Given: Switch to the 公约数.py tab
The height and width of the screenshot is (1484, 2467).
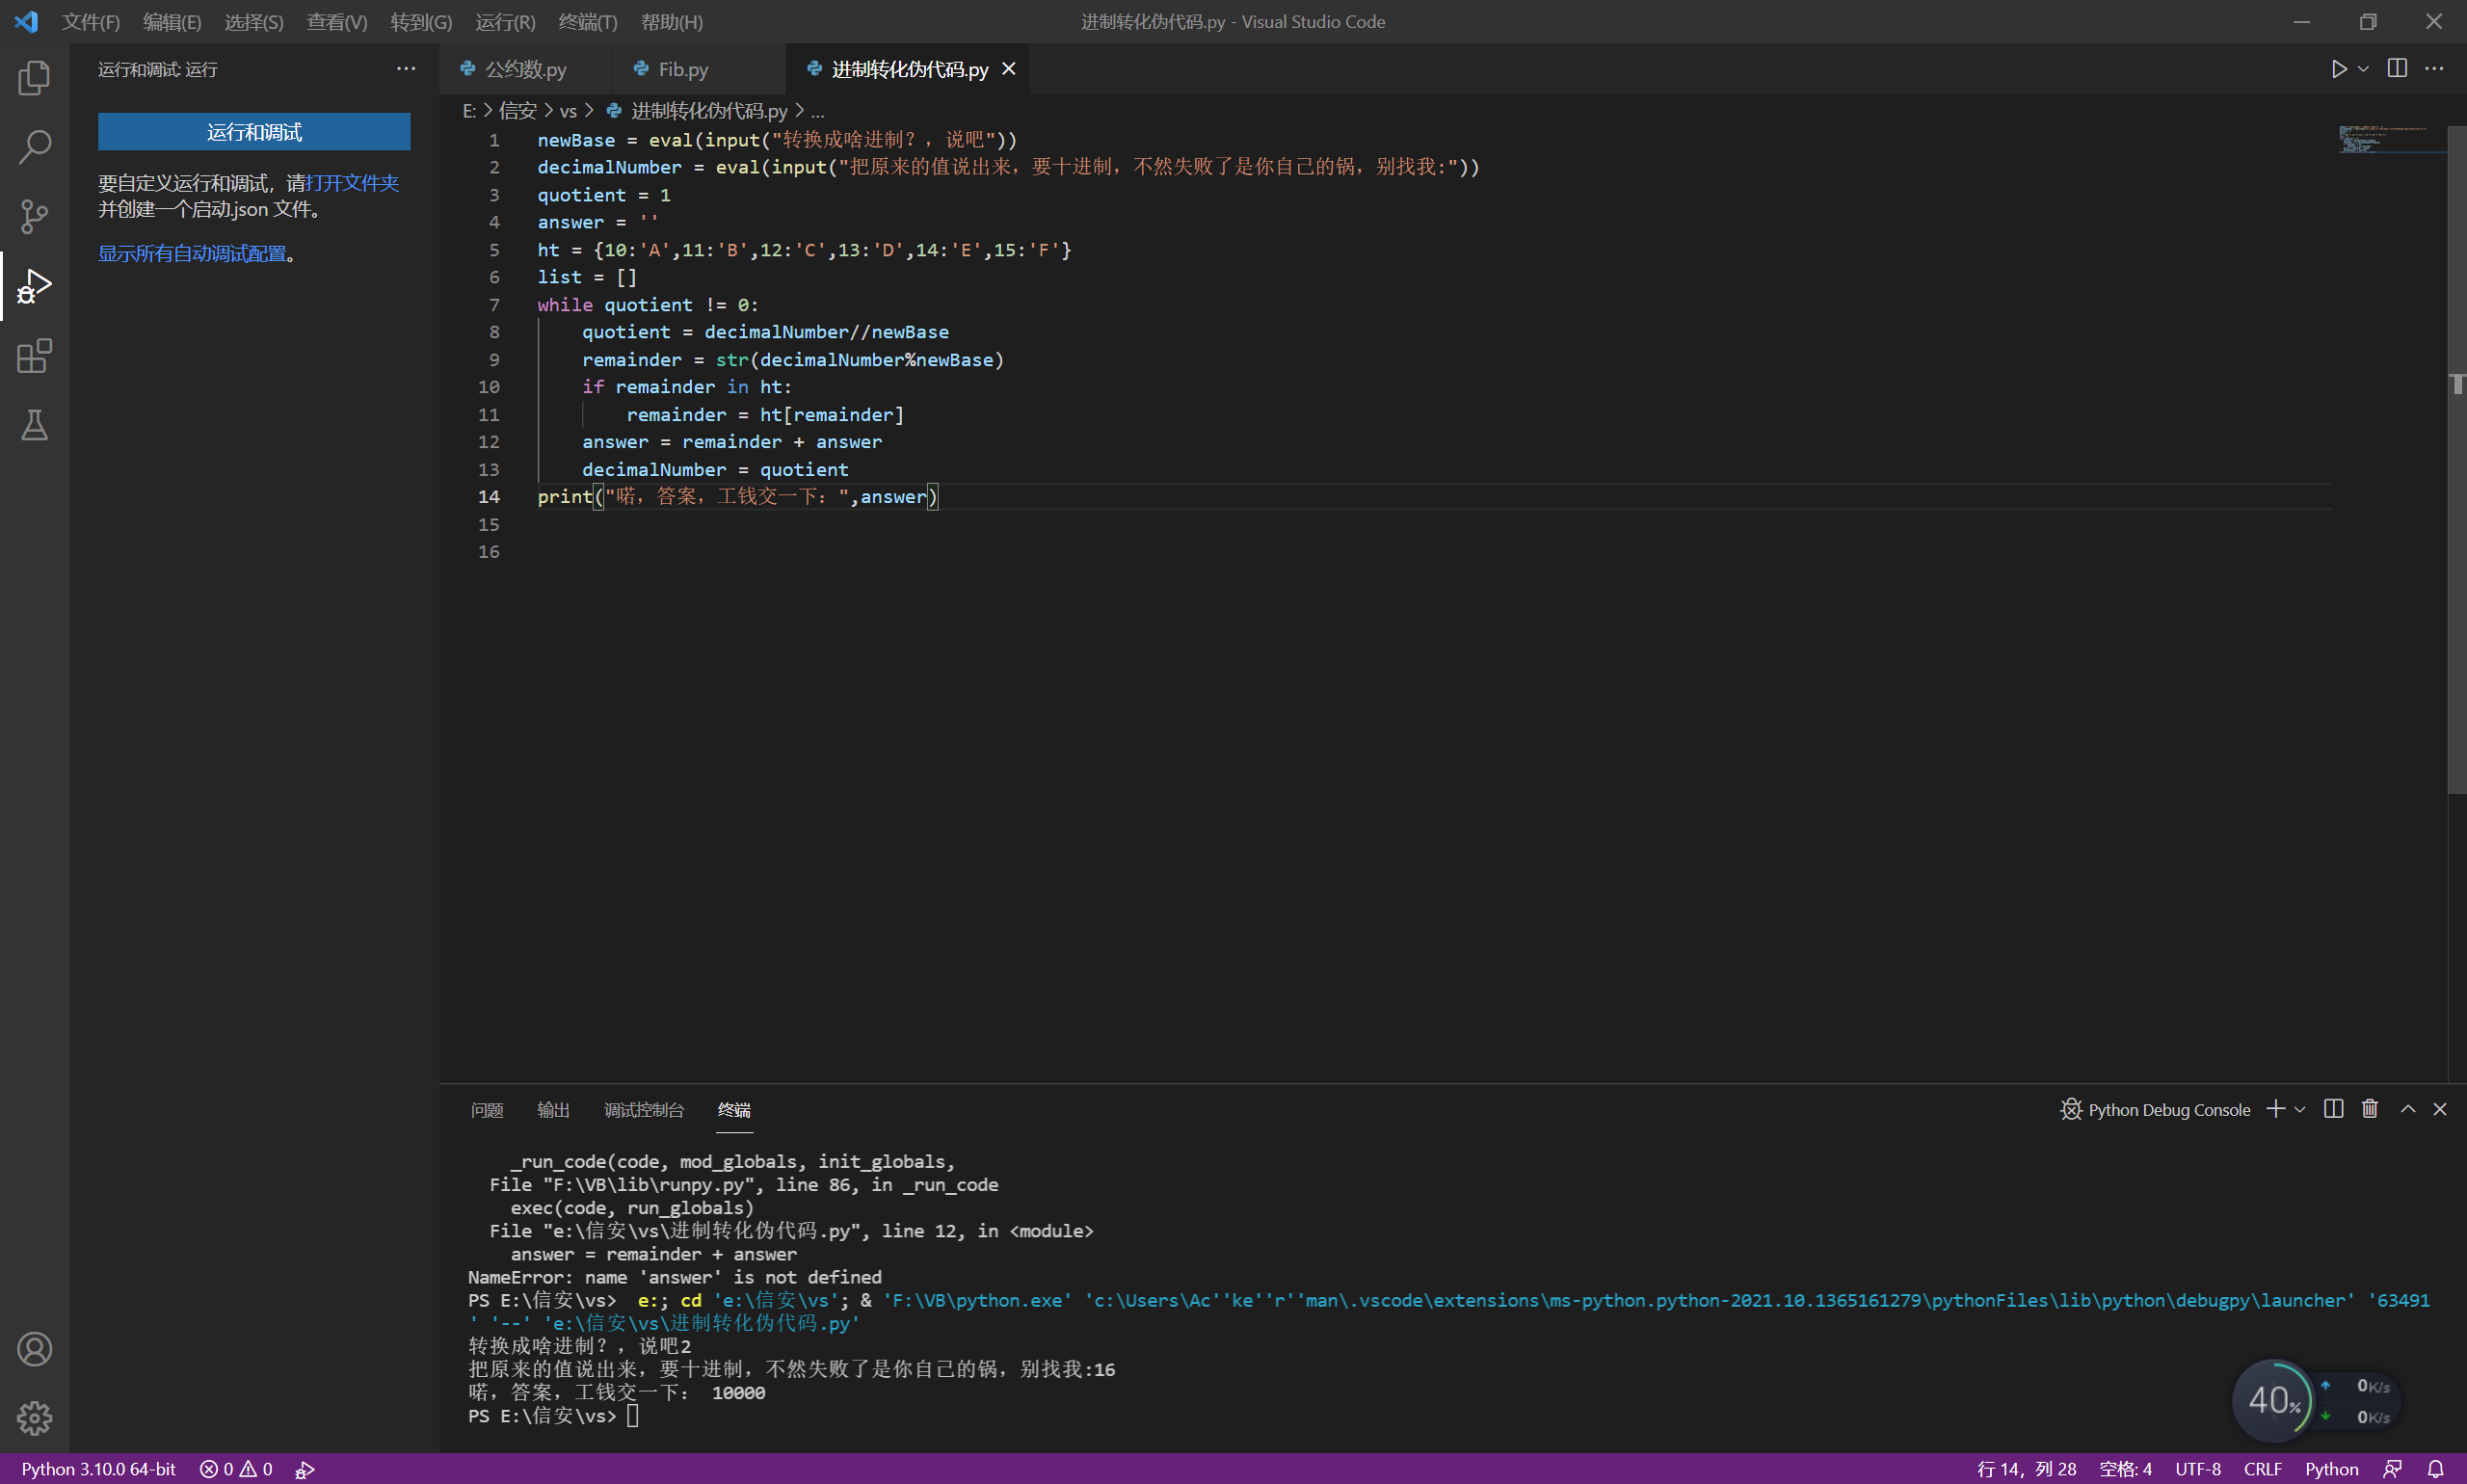Looking at the screenshot, I should coord(526,69).
